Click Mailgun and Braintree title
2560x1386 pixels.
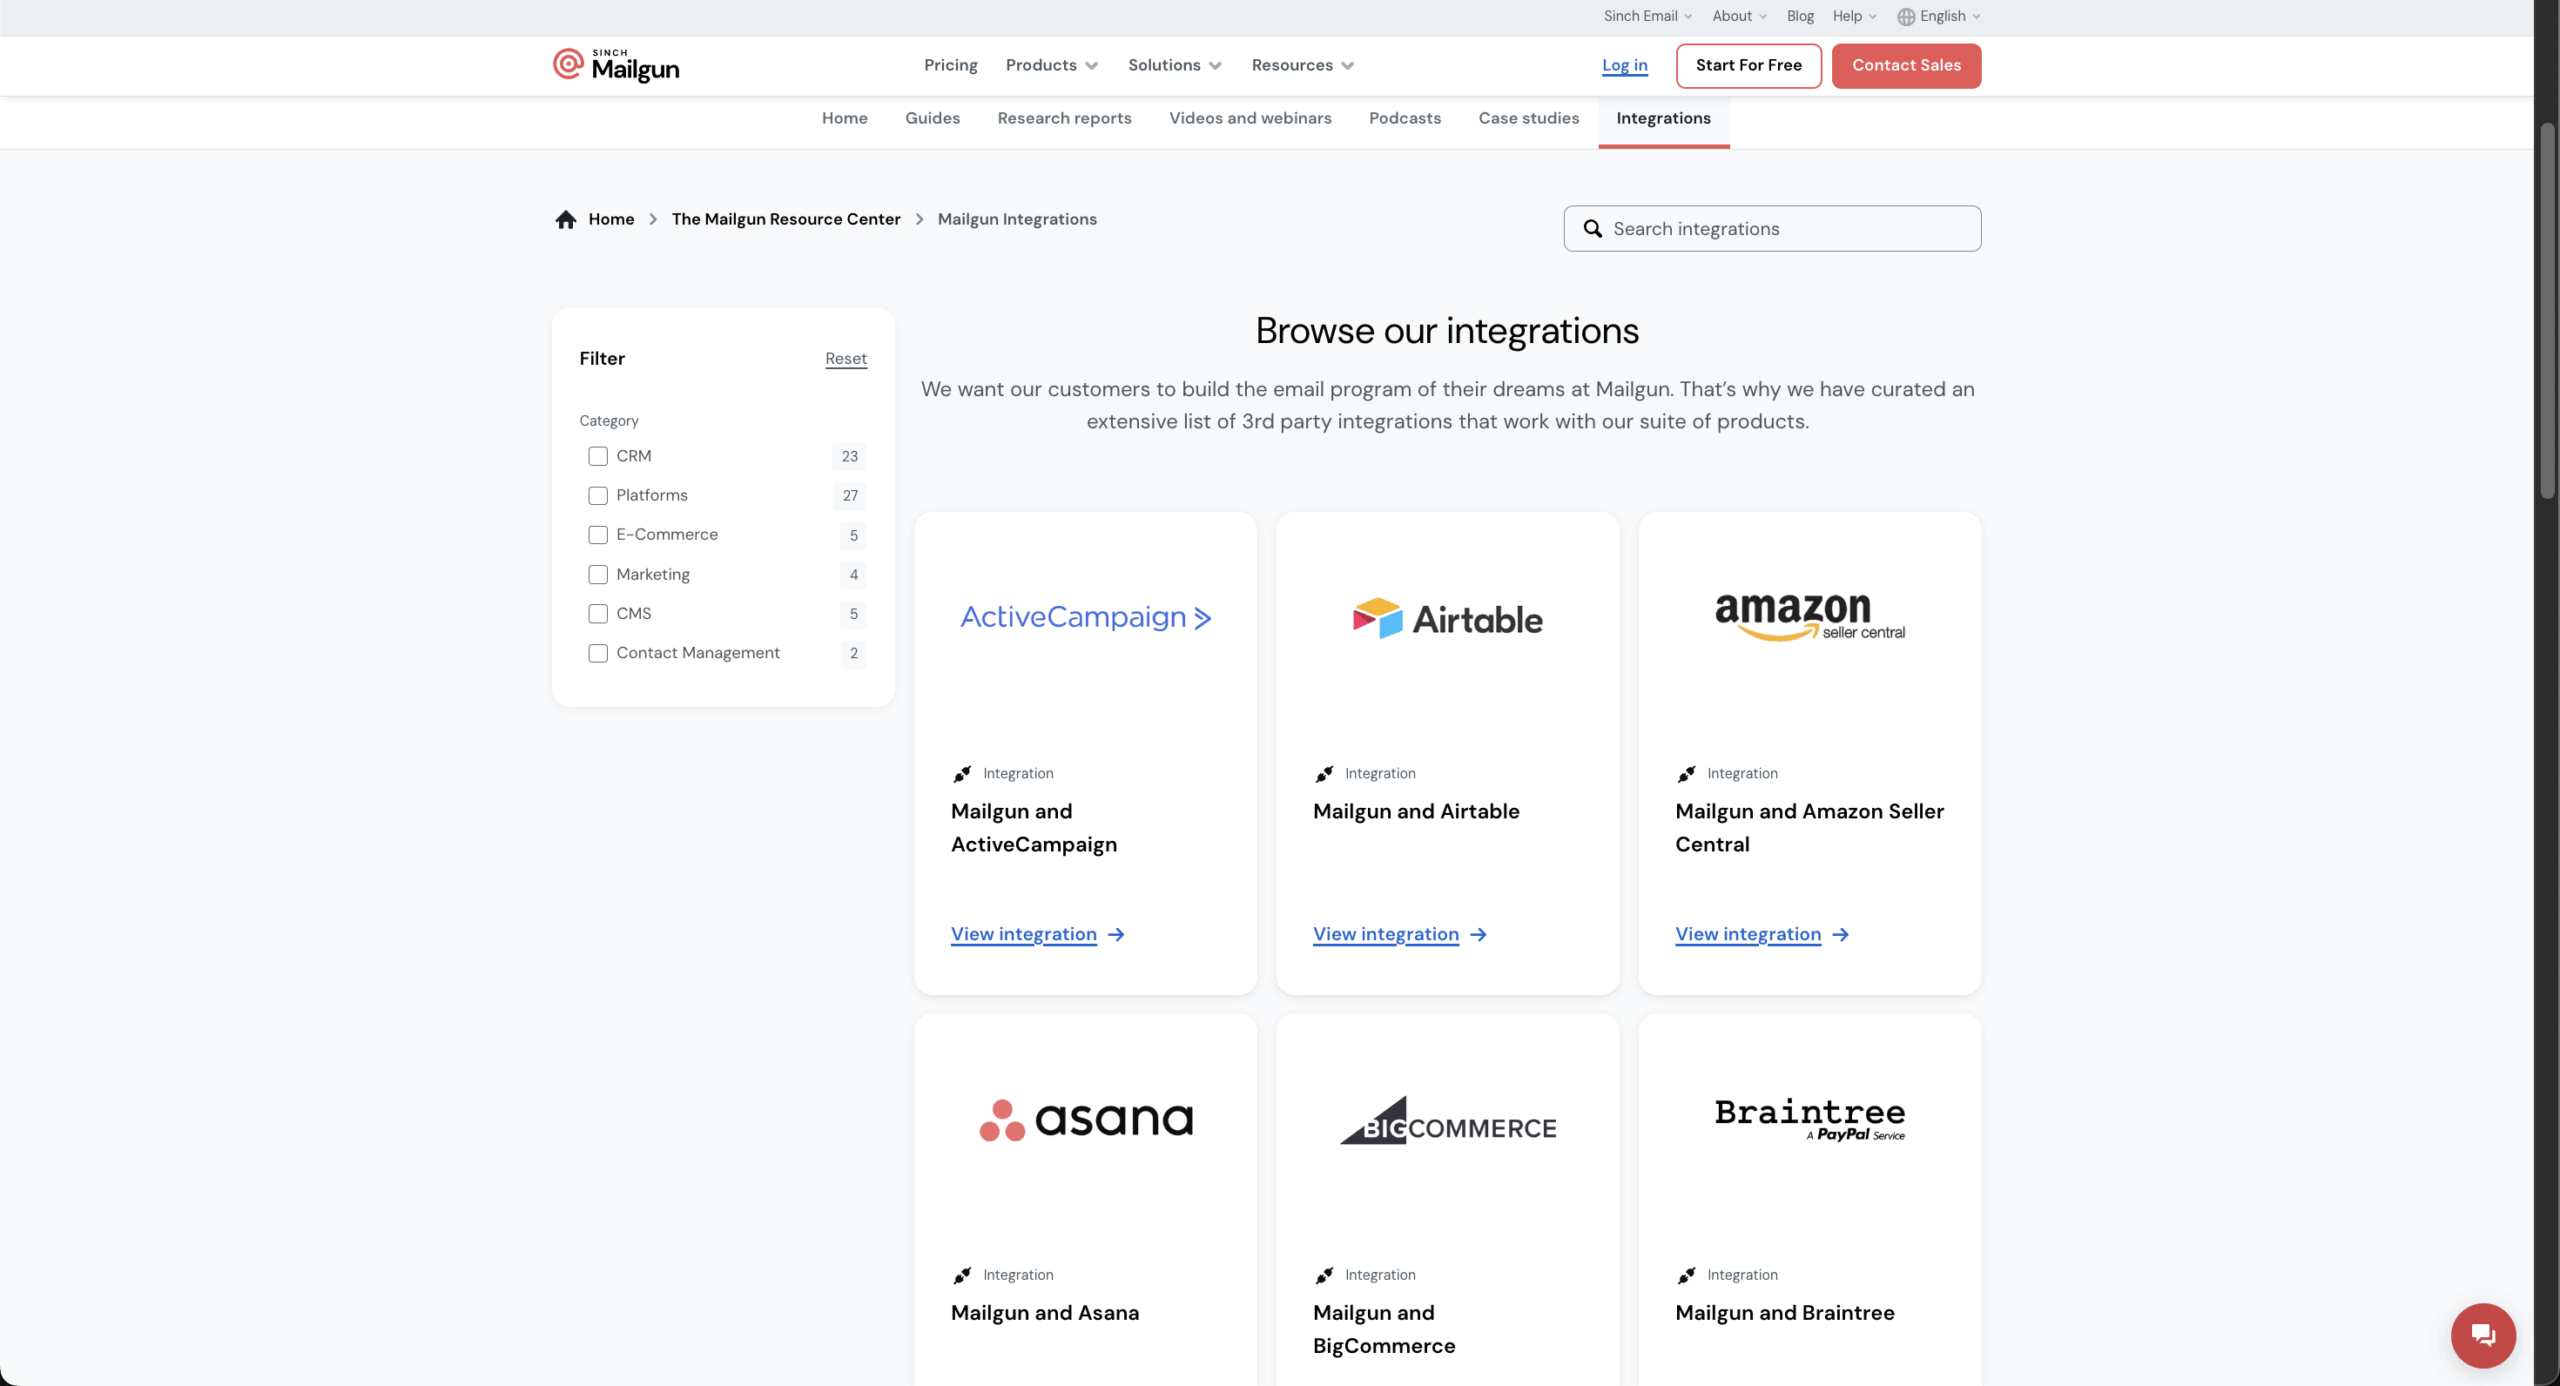[1784, 1313]
